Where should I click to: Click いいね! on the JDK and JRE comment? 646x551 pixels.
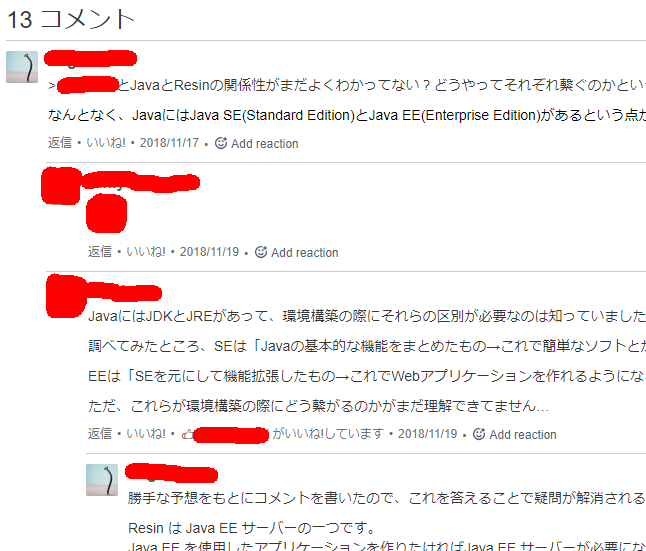(146, 434)
